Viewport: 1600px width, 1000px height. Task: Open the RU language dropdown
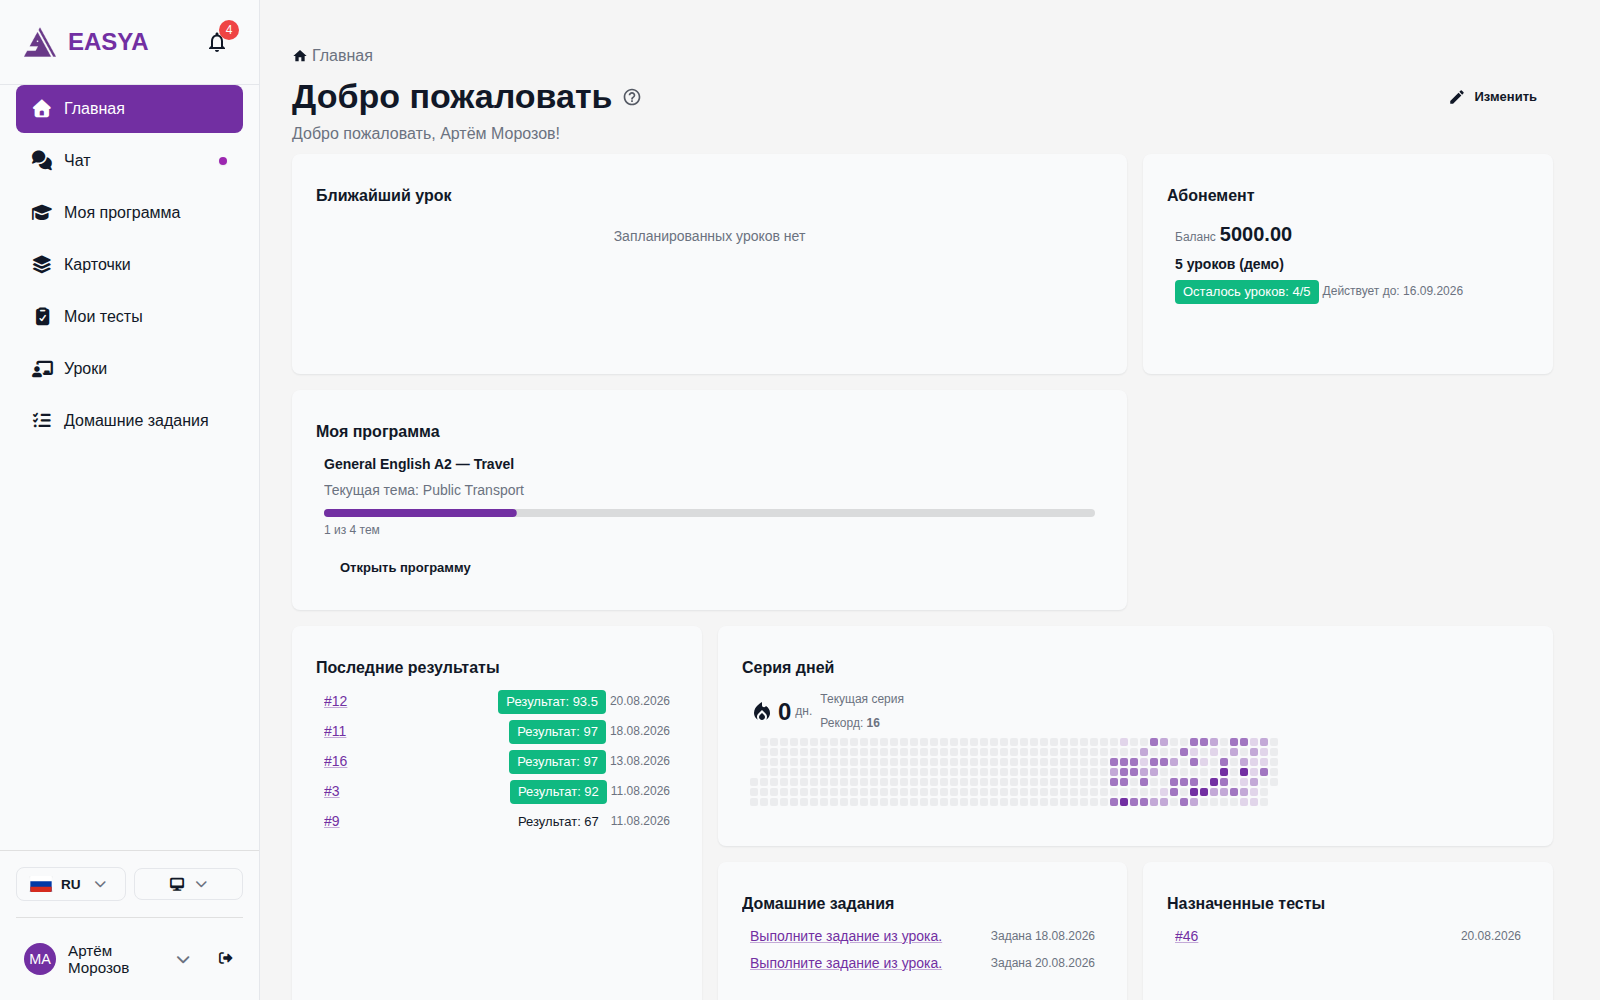[x=71, y=884]
